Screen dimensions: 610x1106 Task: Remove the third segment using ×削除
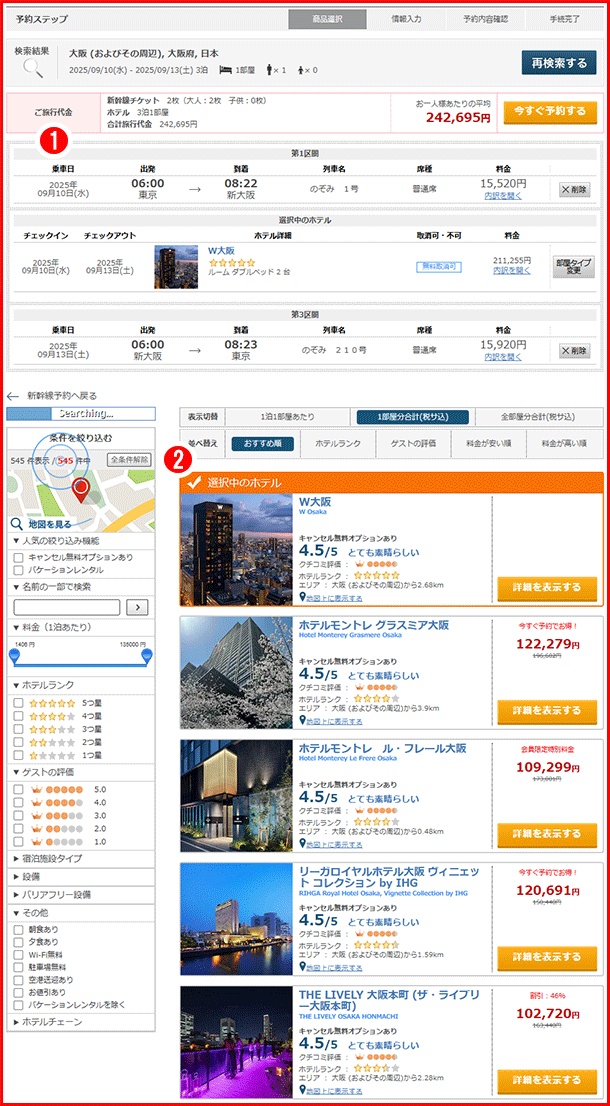574,350
